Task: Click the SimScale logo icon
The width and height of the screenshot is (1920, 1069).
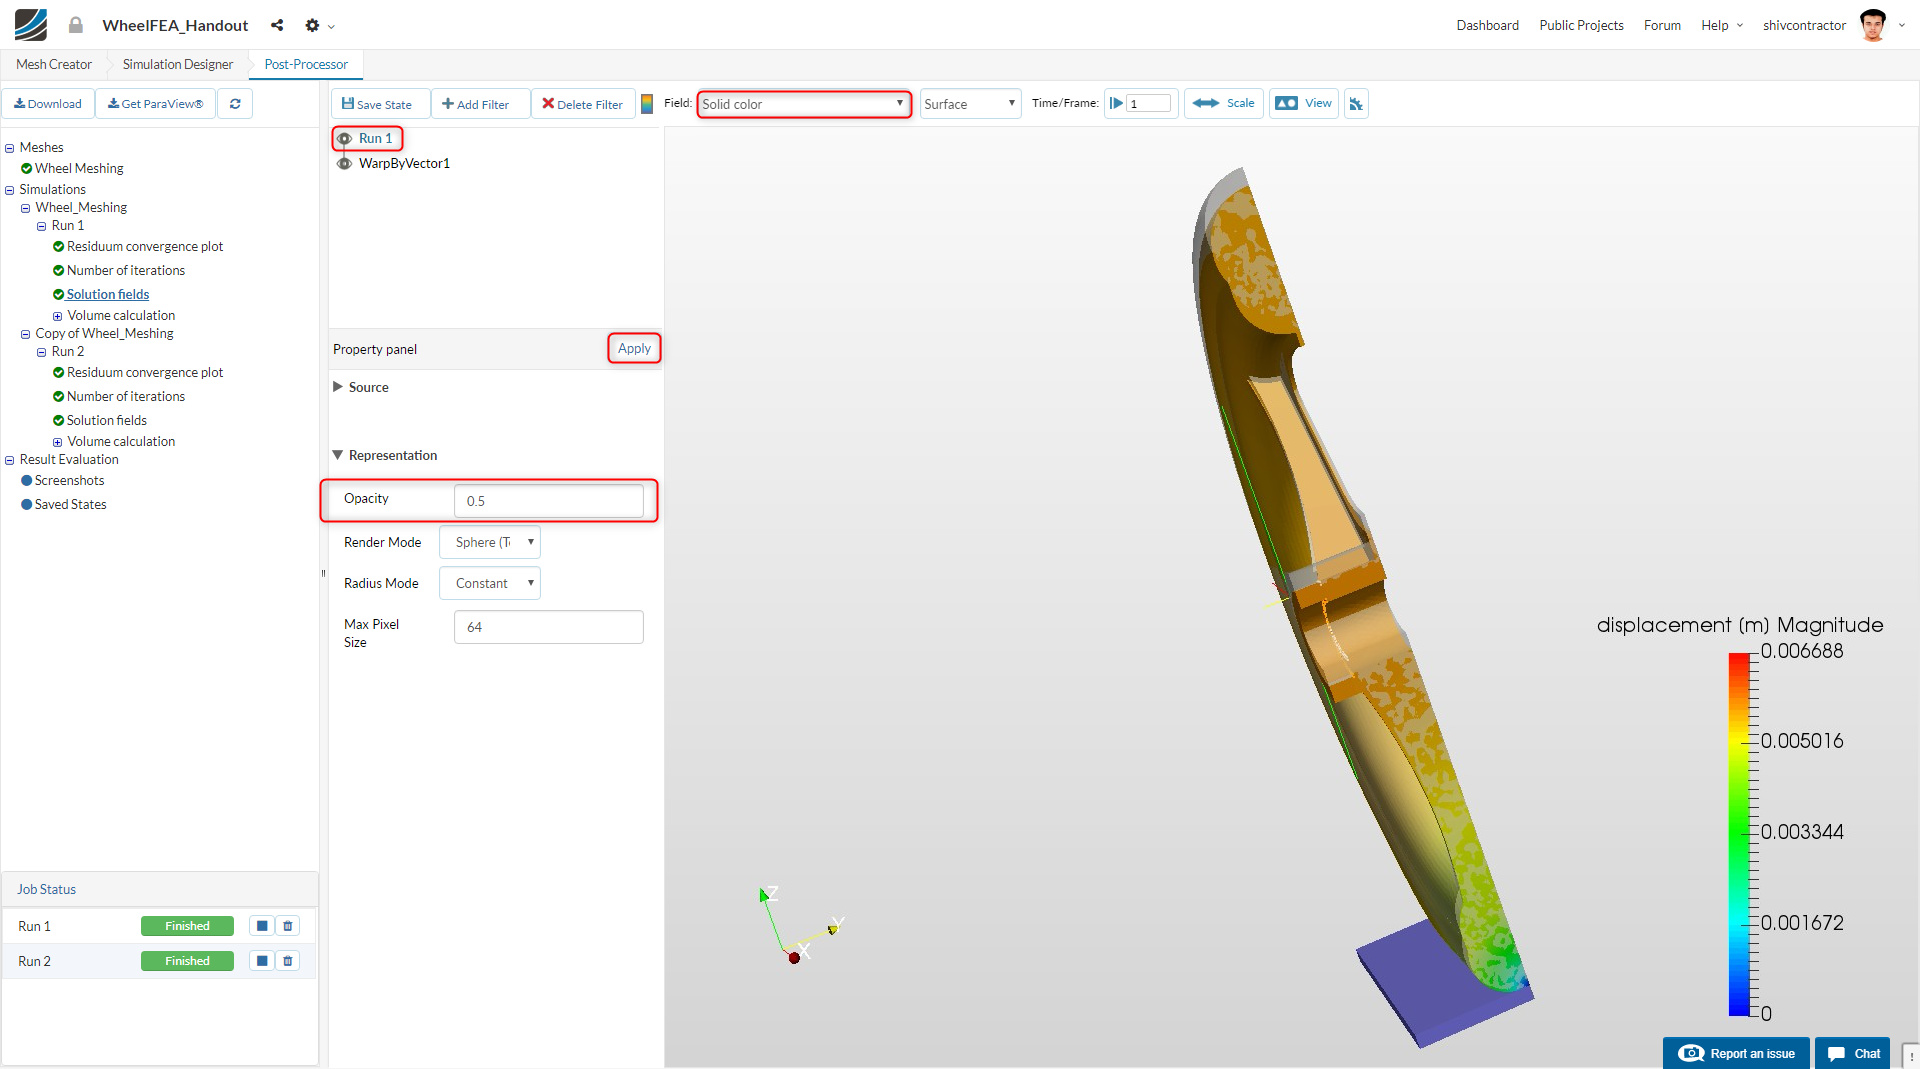Action: (x=30, y=25)
